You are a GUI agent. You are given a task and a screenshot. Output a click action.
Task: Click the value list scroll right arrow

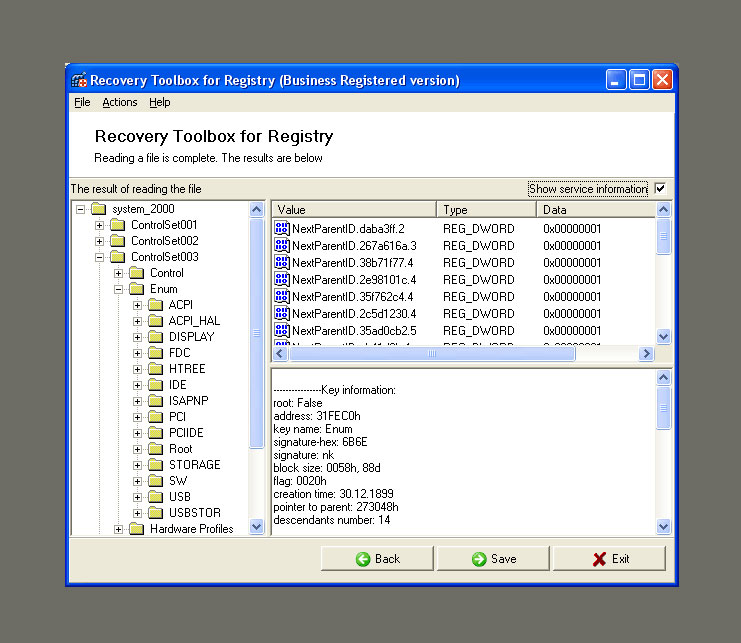(x=646, y=353)
